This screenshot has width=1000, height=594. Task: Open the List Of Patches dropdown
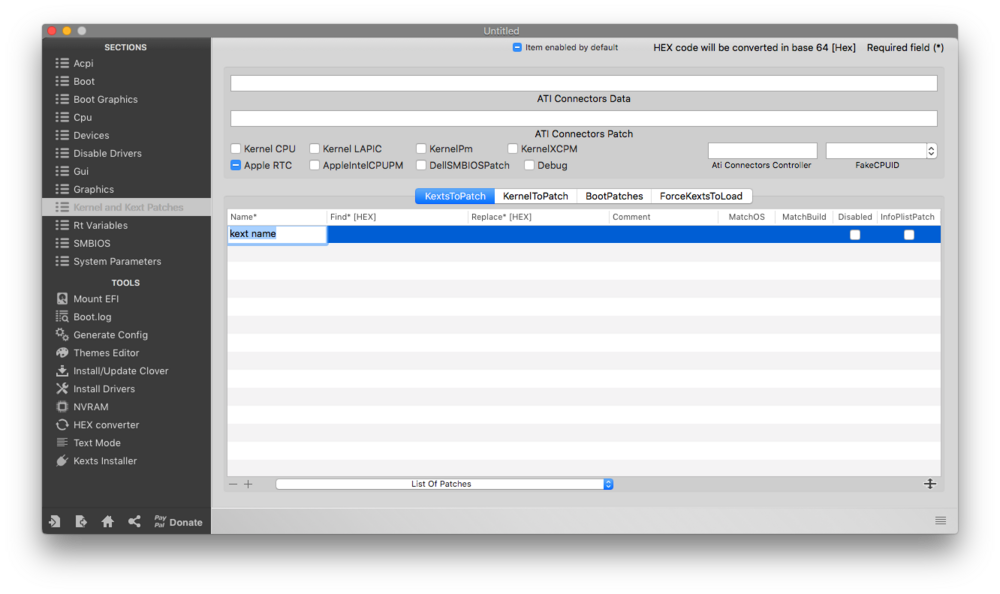click(444, 484)
